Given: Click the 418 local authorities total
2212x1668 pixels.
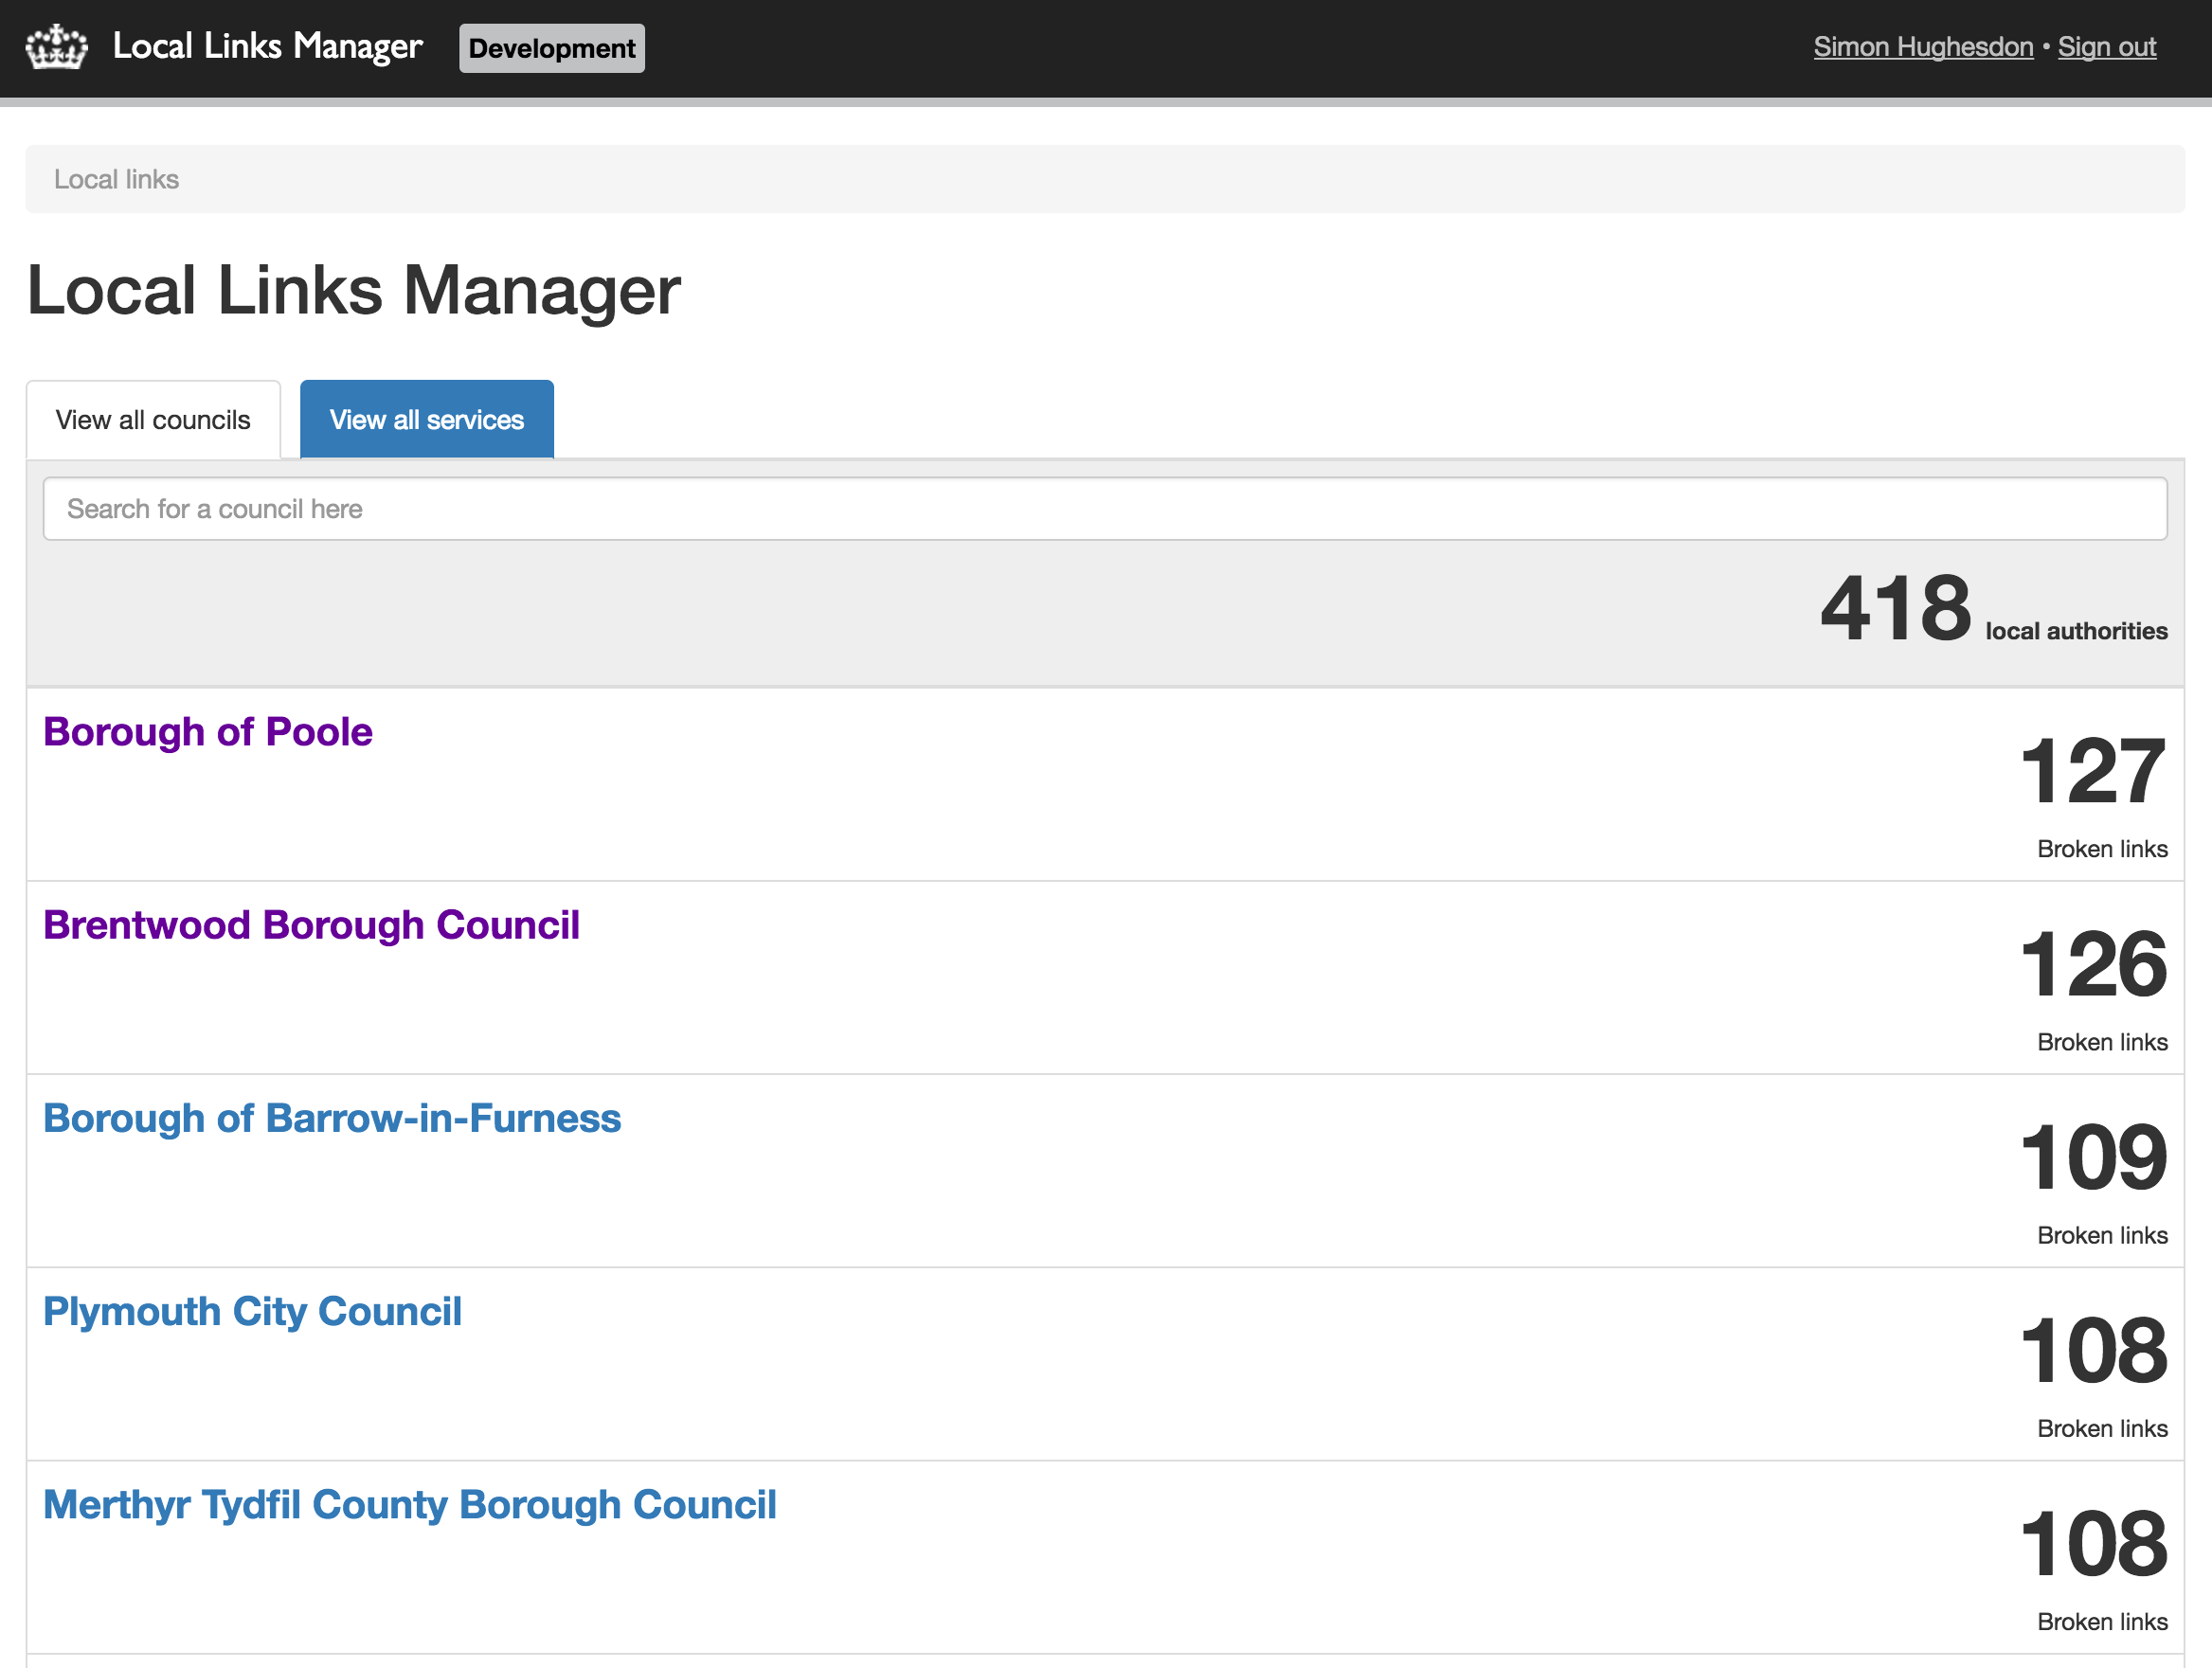Looking at the screenshot, I should [x=1895, y=609].
